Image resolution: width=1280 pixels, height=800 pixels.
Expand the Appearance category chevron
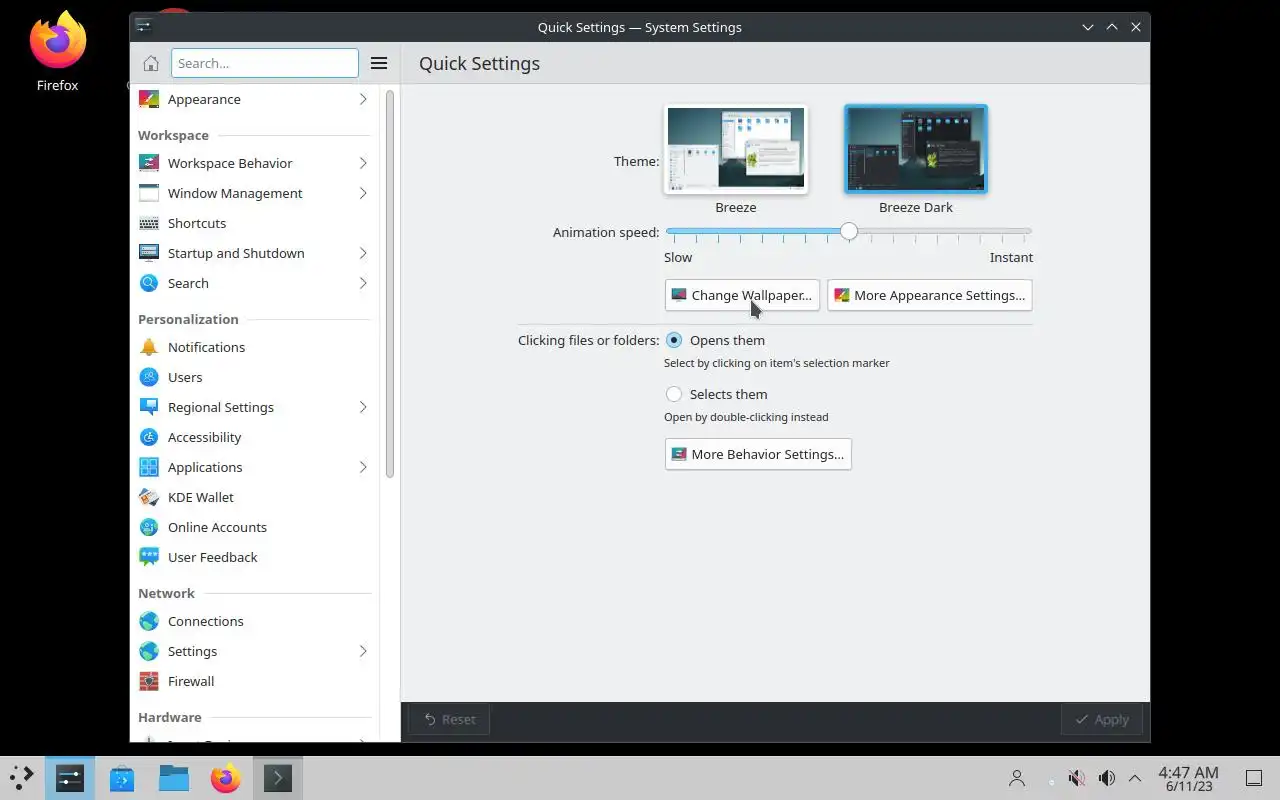point(363,99)
